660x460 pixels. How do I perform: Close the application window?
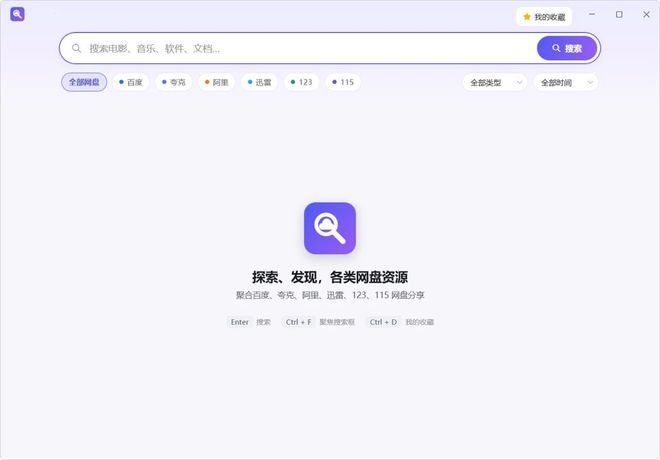tap(647, 14)
